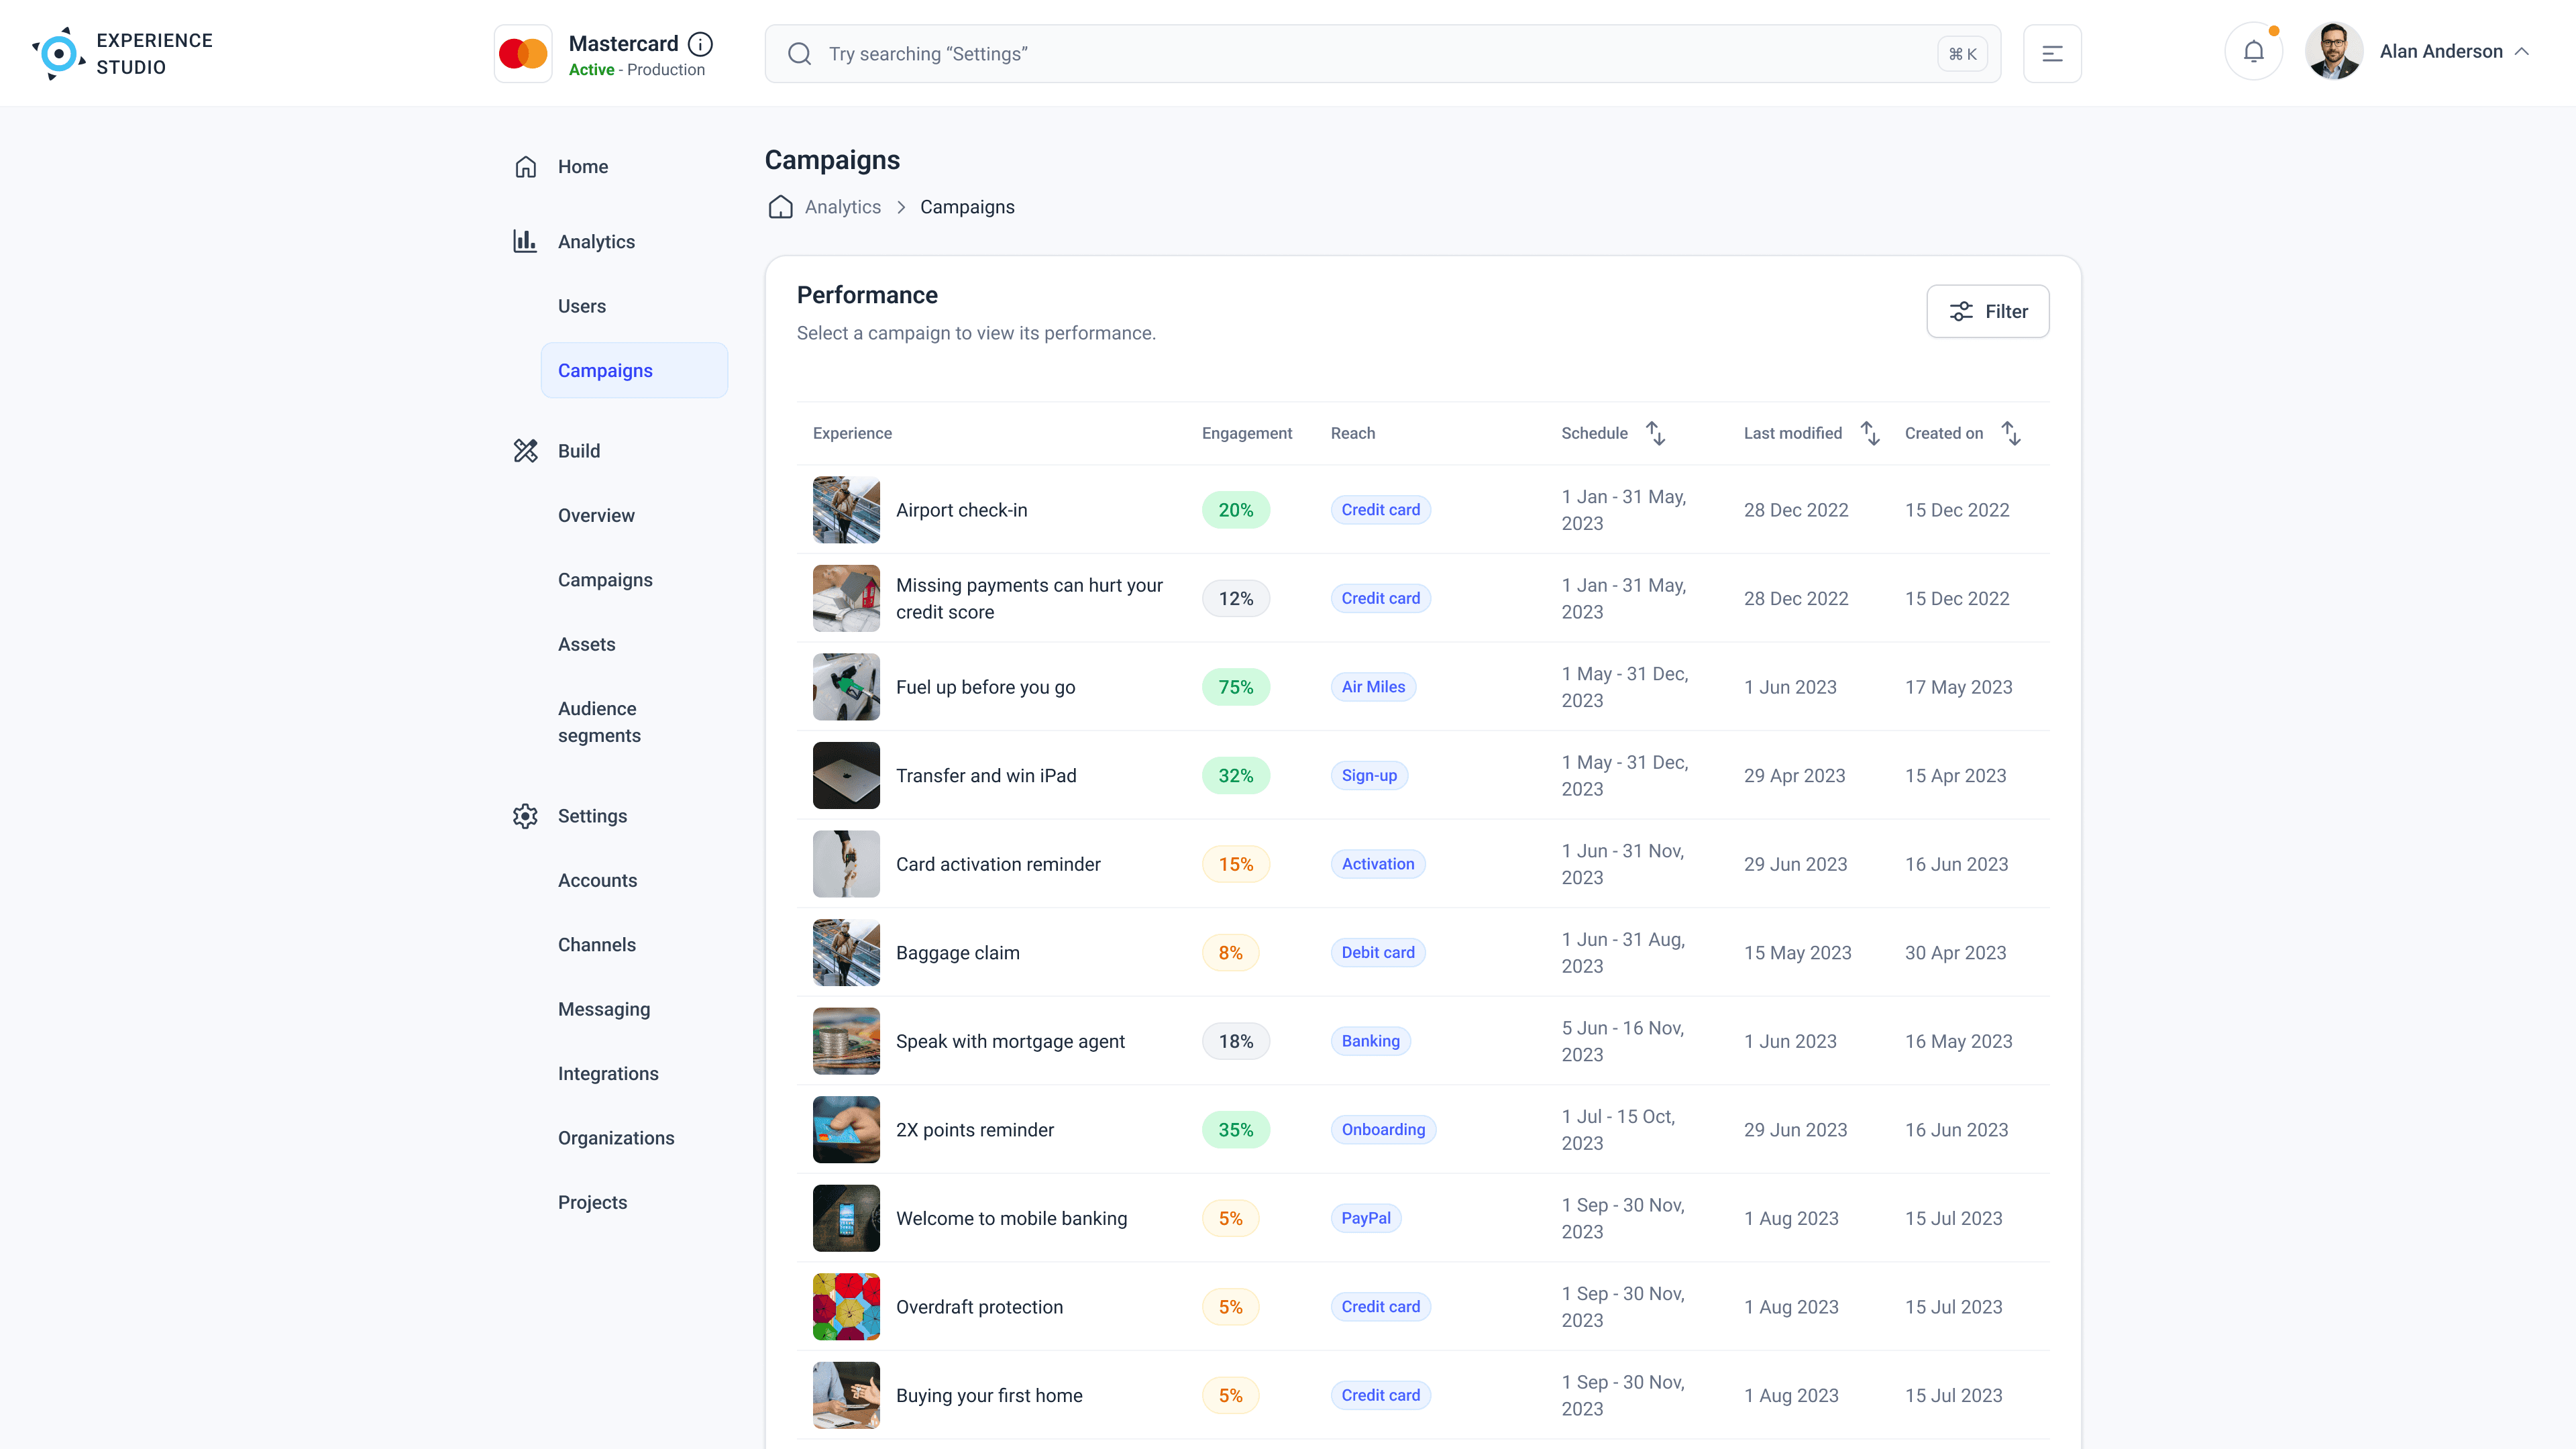The width and height of the screenshot is (2576, 1449).
Task: Expand the Alan Anderson user menu chevron
Action: pyautogui.click(x=2522, y=52)
